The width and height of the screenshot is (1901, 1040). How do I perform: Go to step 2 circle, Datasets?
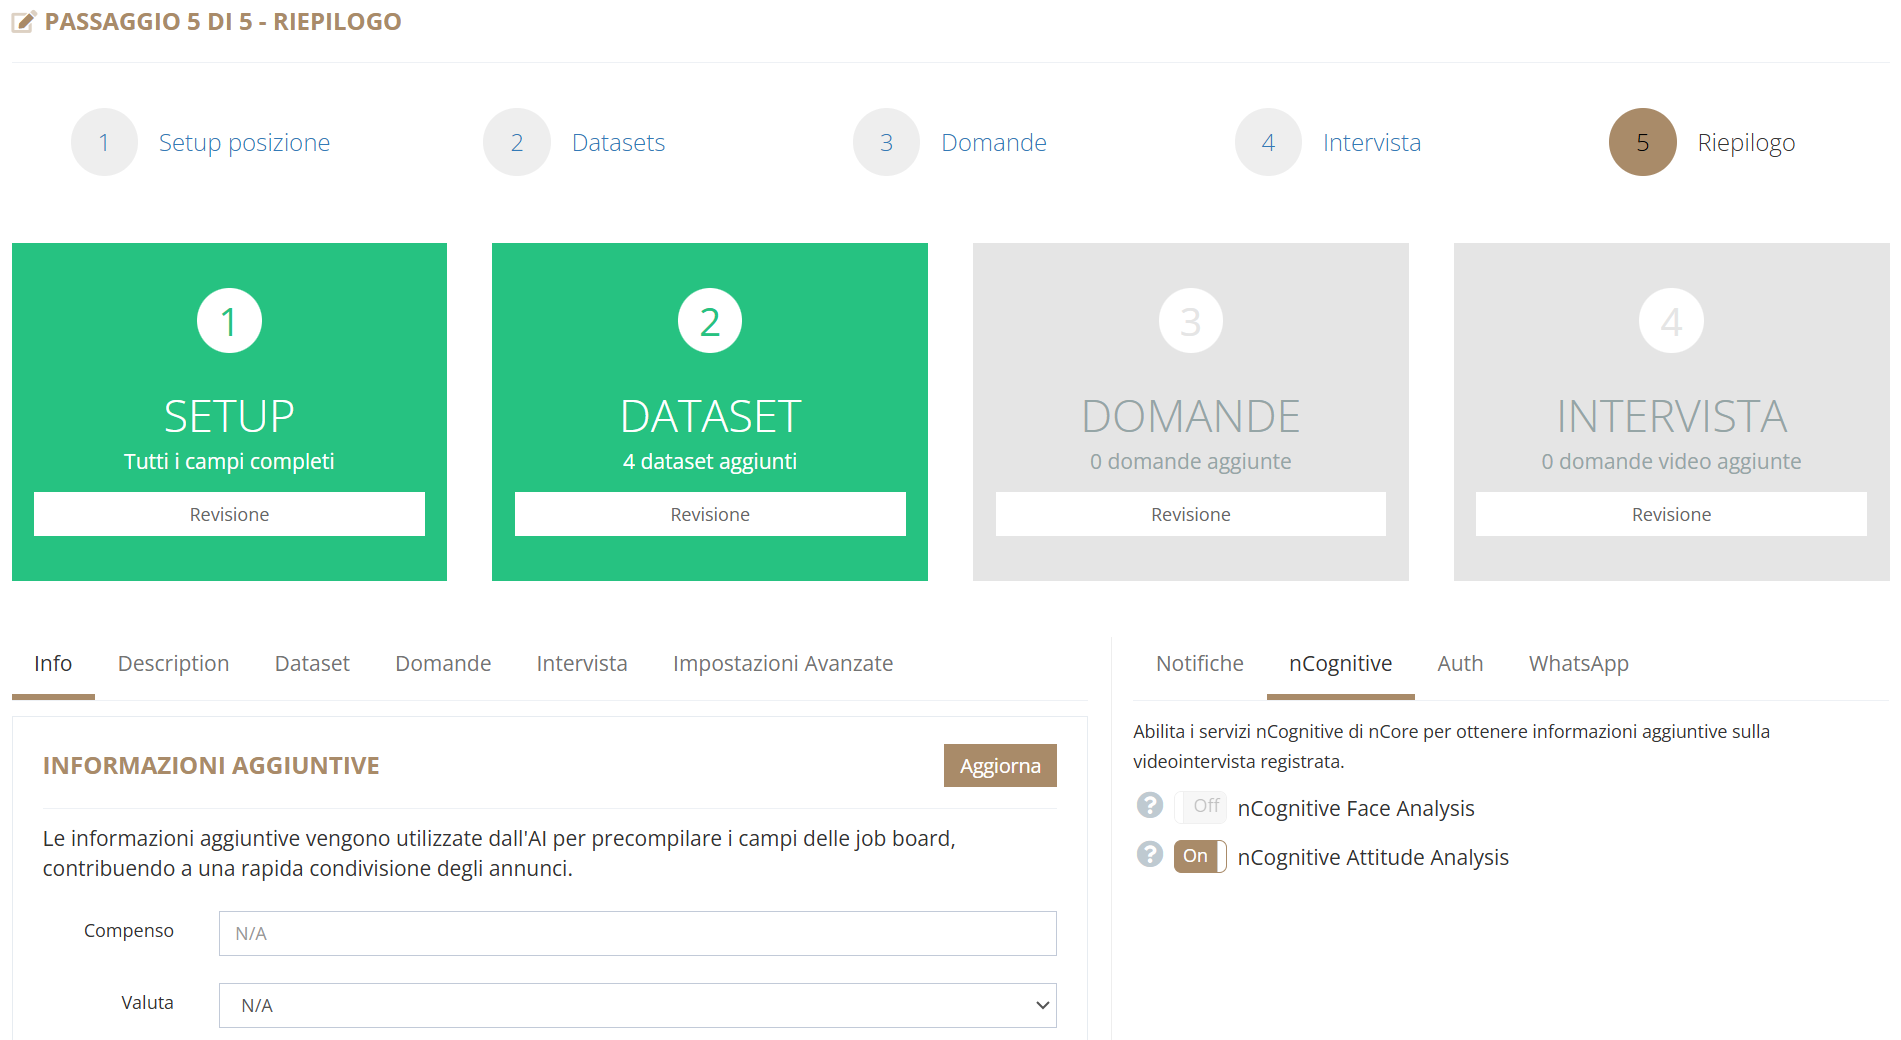coord(517,142)
